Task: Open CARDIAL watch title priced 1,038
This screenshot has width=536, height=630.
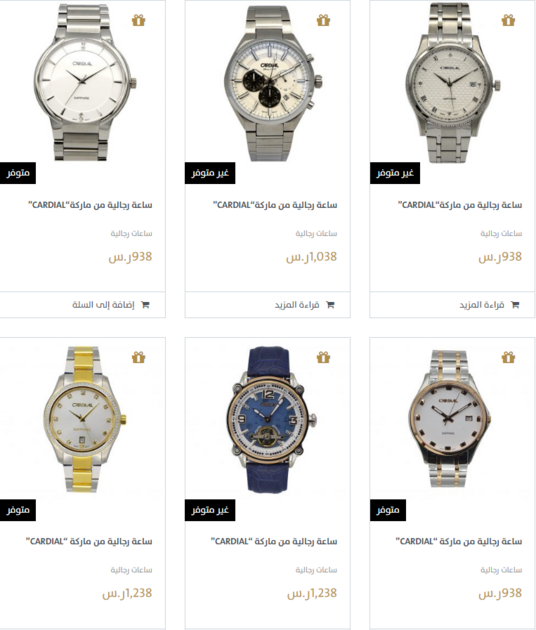Action: [275, 205]
